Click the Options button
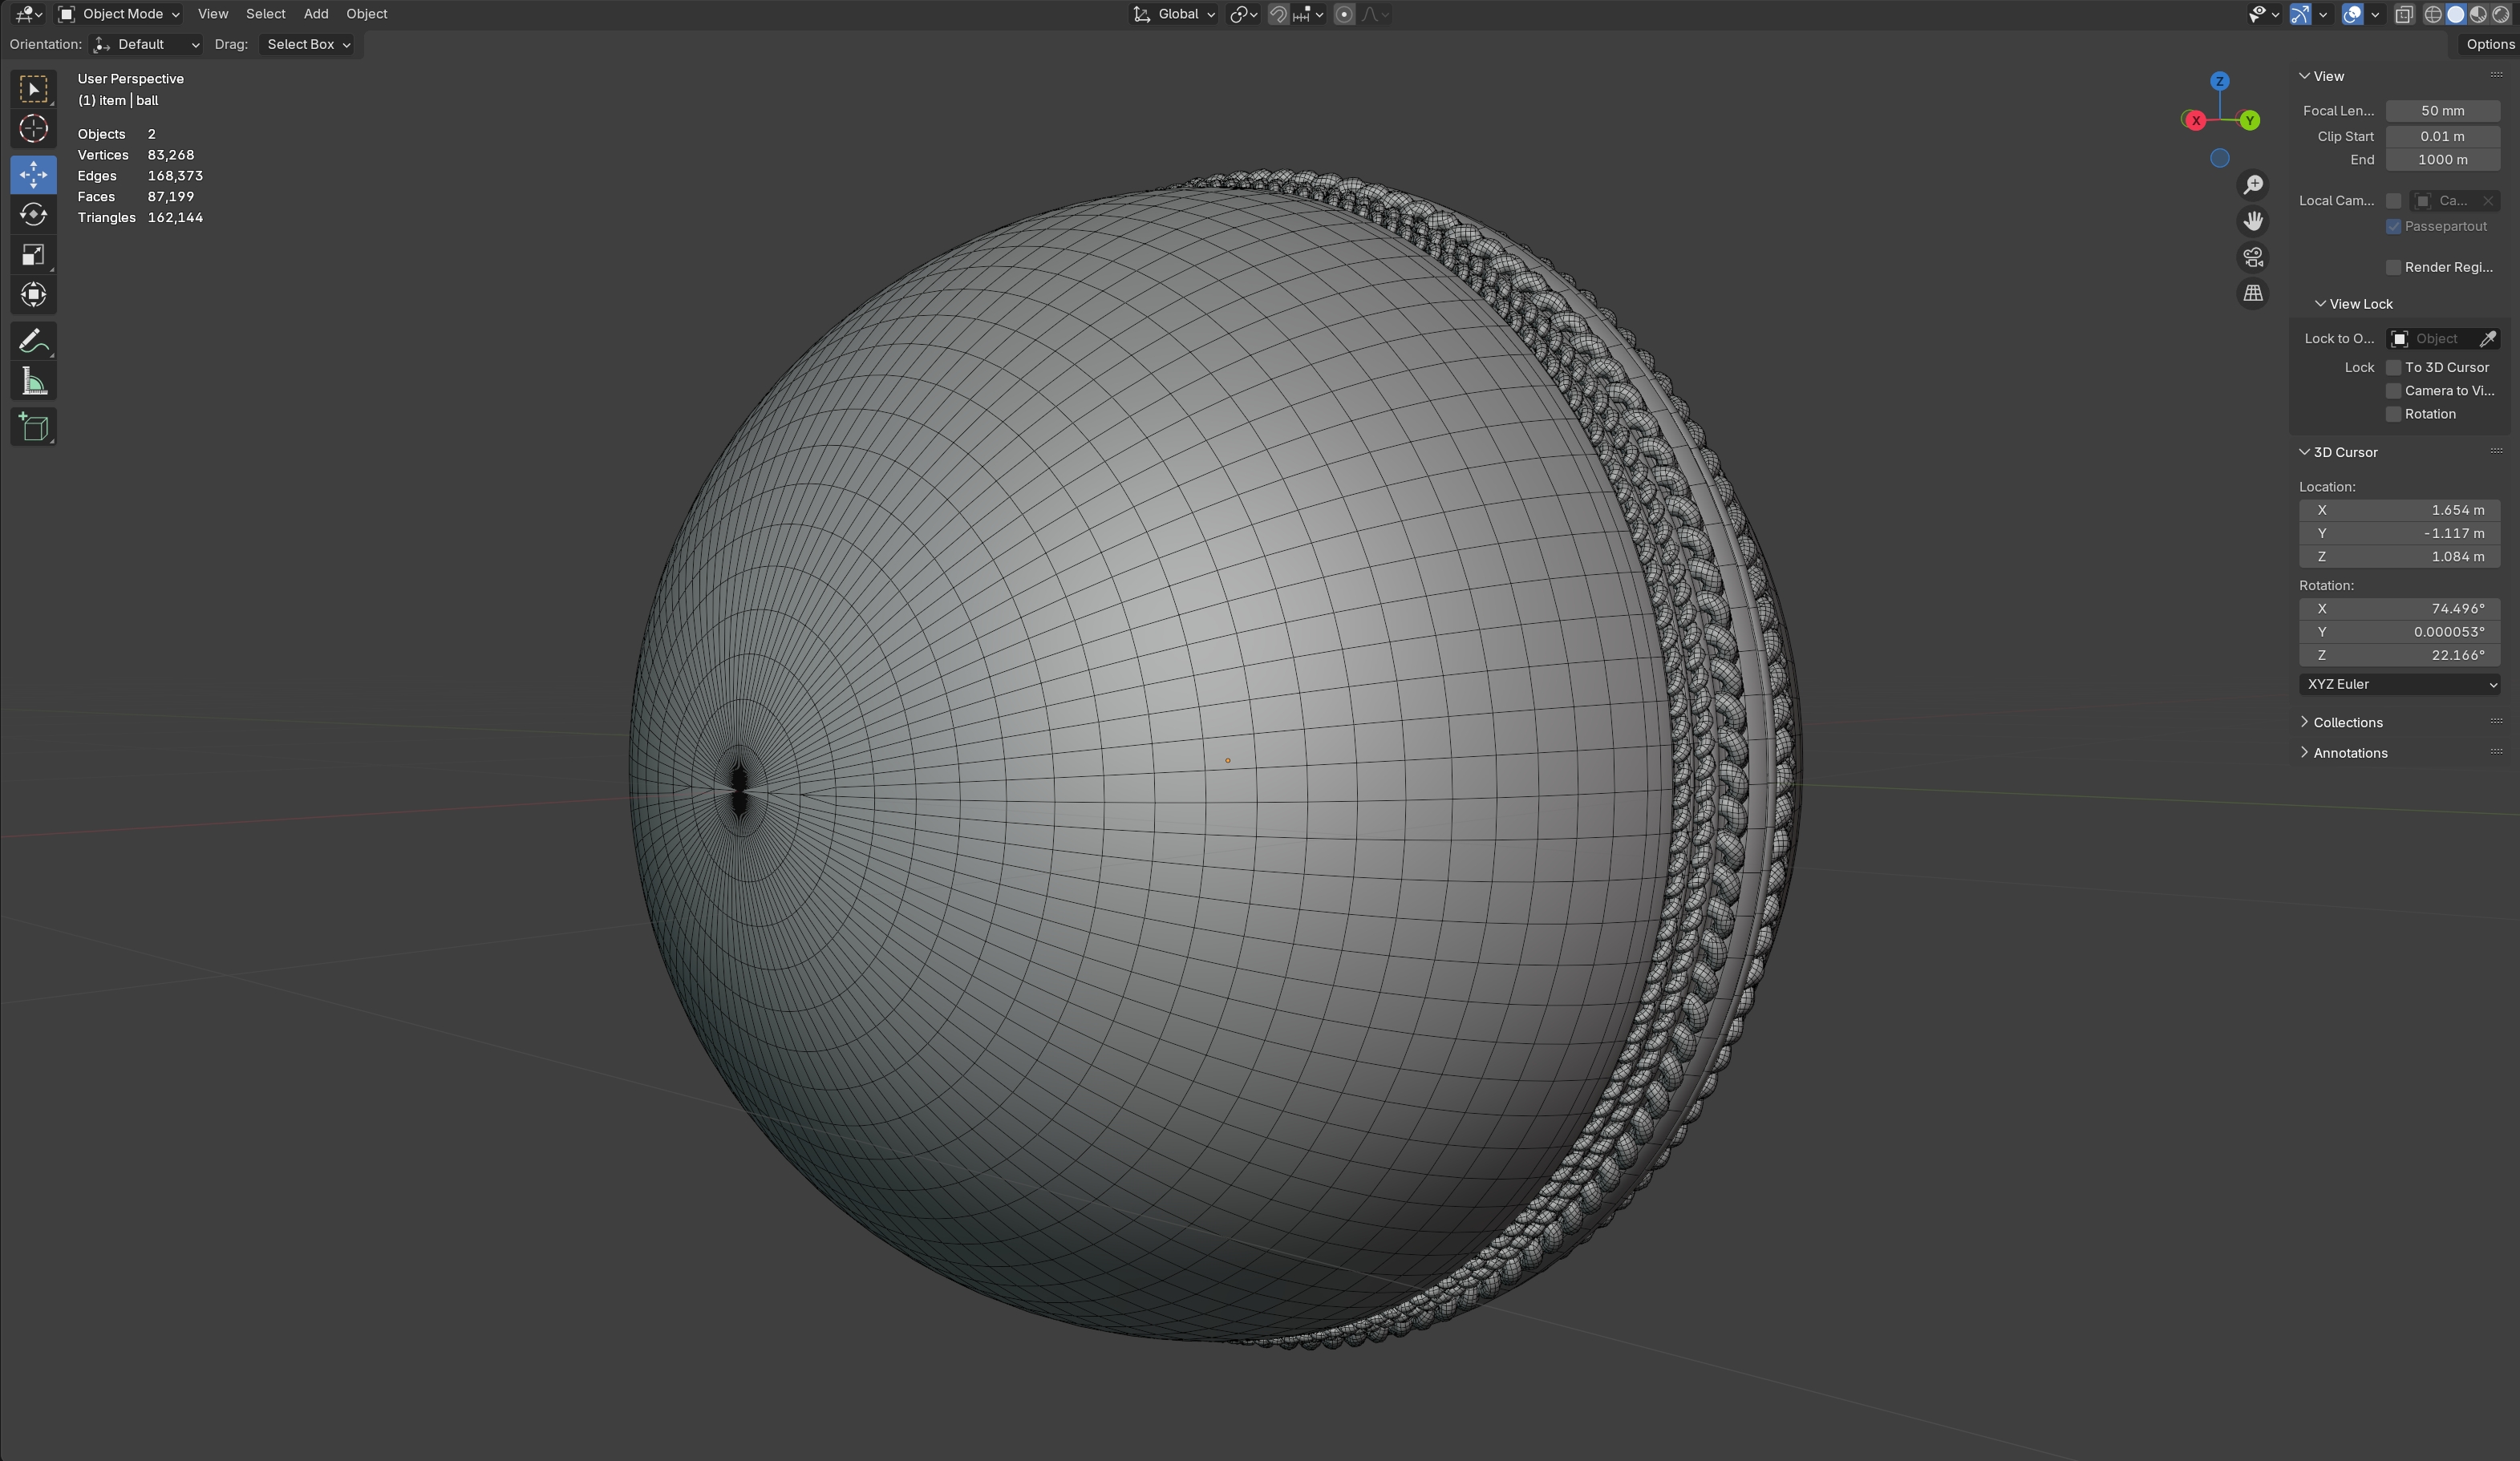Image resolution: width=2520 pixels, height=1461 pixels. (2488, 44)
